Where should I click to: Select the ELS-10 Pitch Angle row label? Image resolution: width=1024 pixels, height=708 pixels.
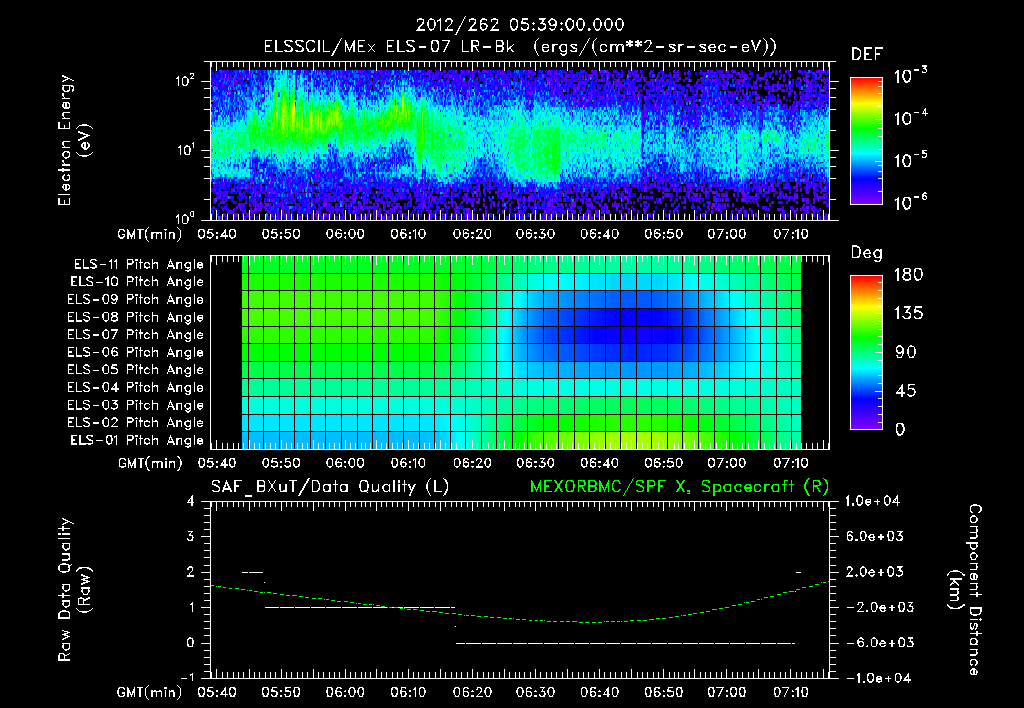click(x=137, y=282)
